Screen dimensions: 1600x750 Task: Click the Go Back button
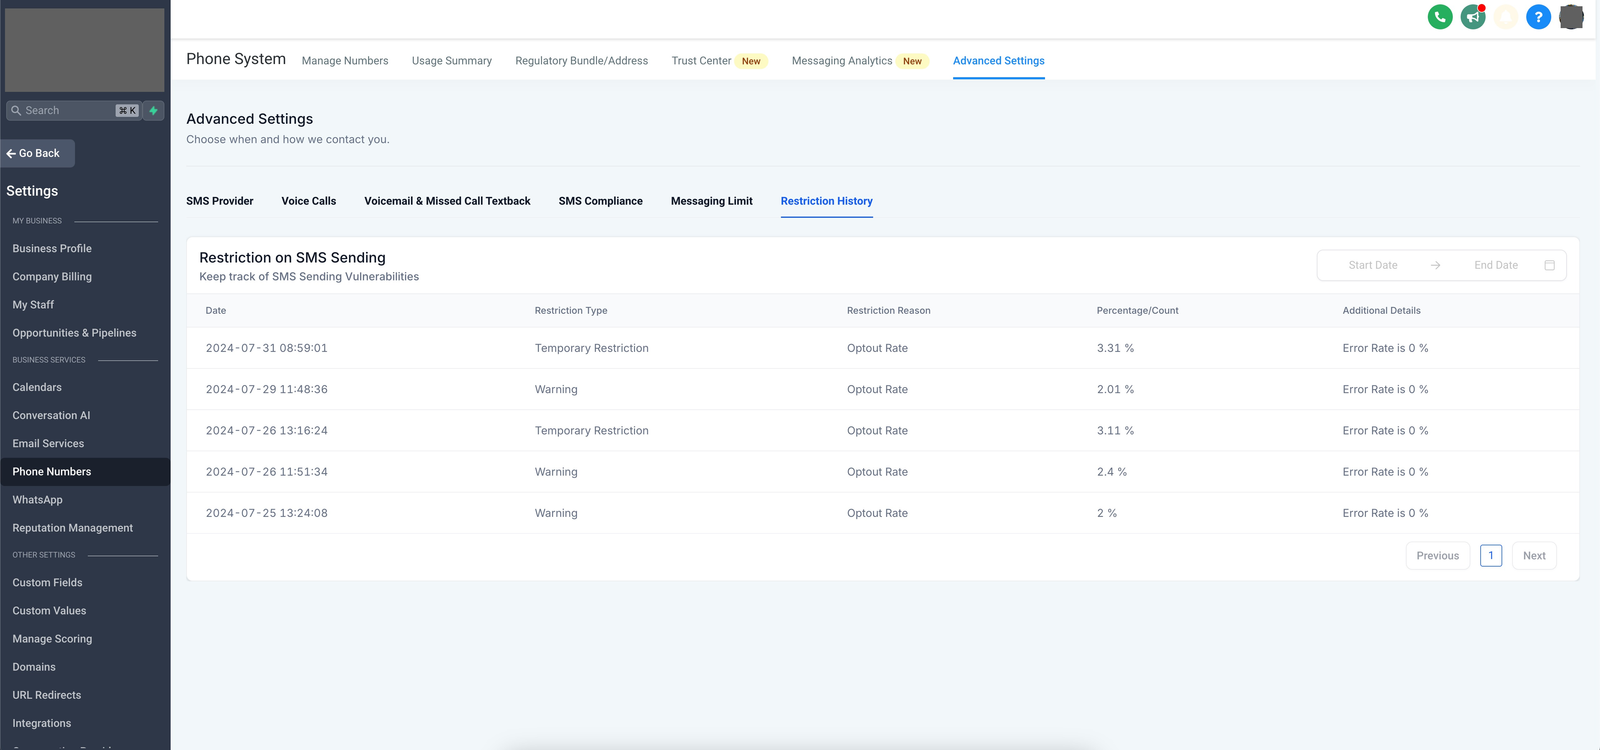38,153
